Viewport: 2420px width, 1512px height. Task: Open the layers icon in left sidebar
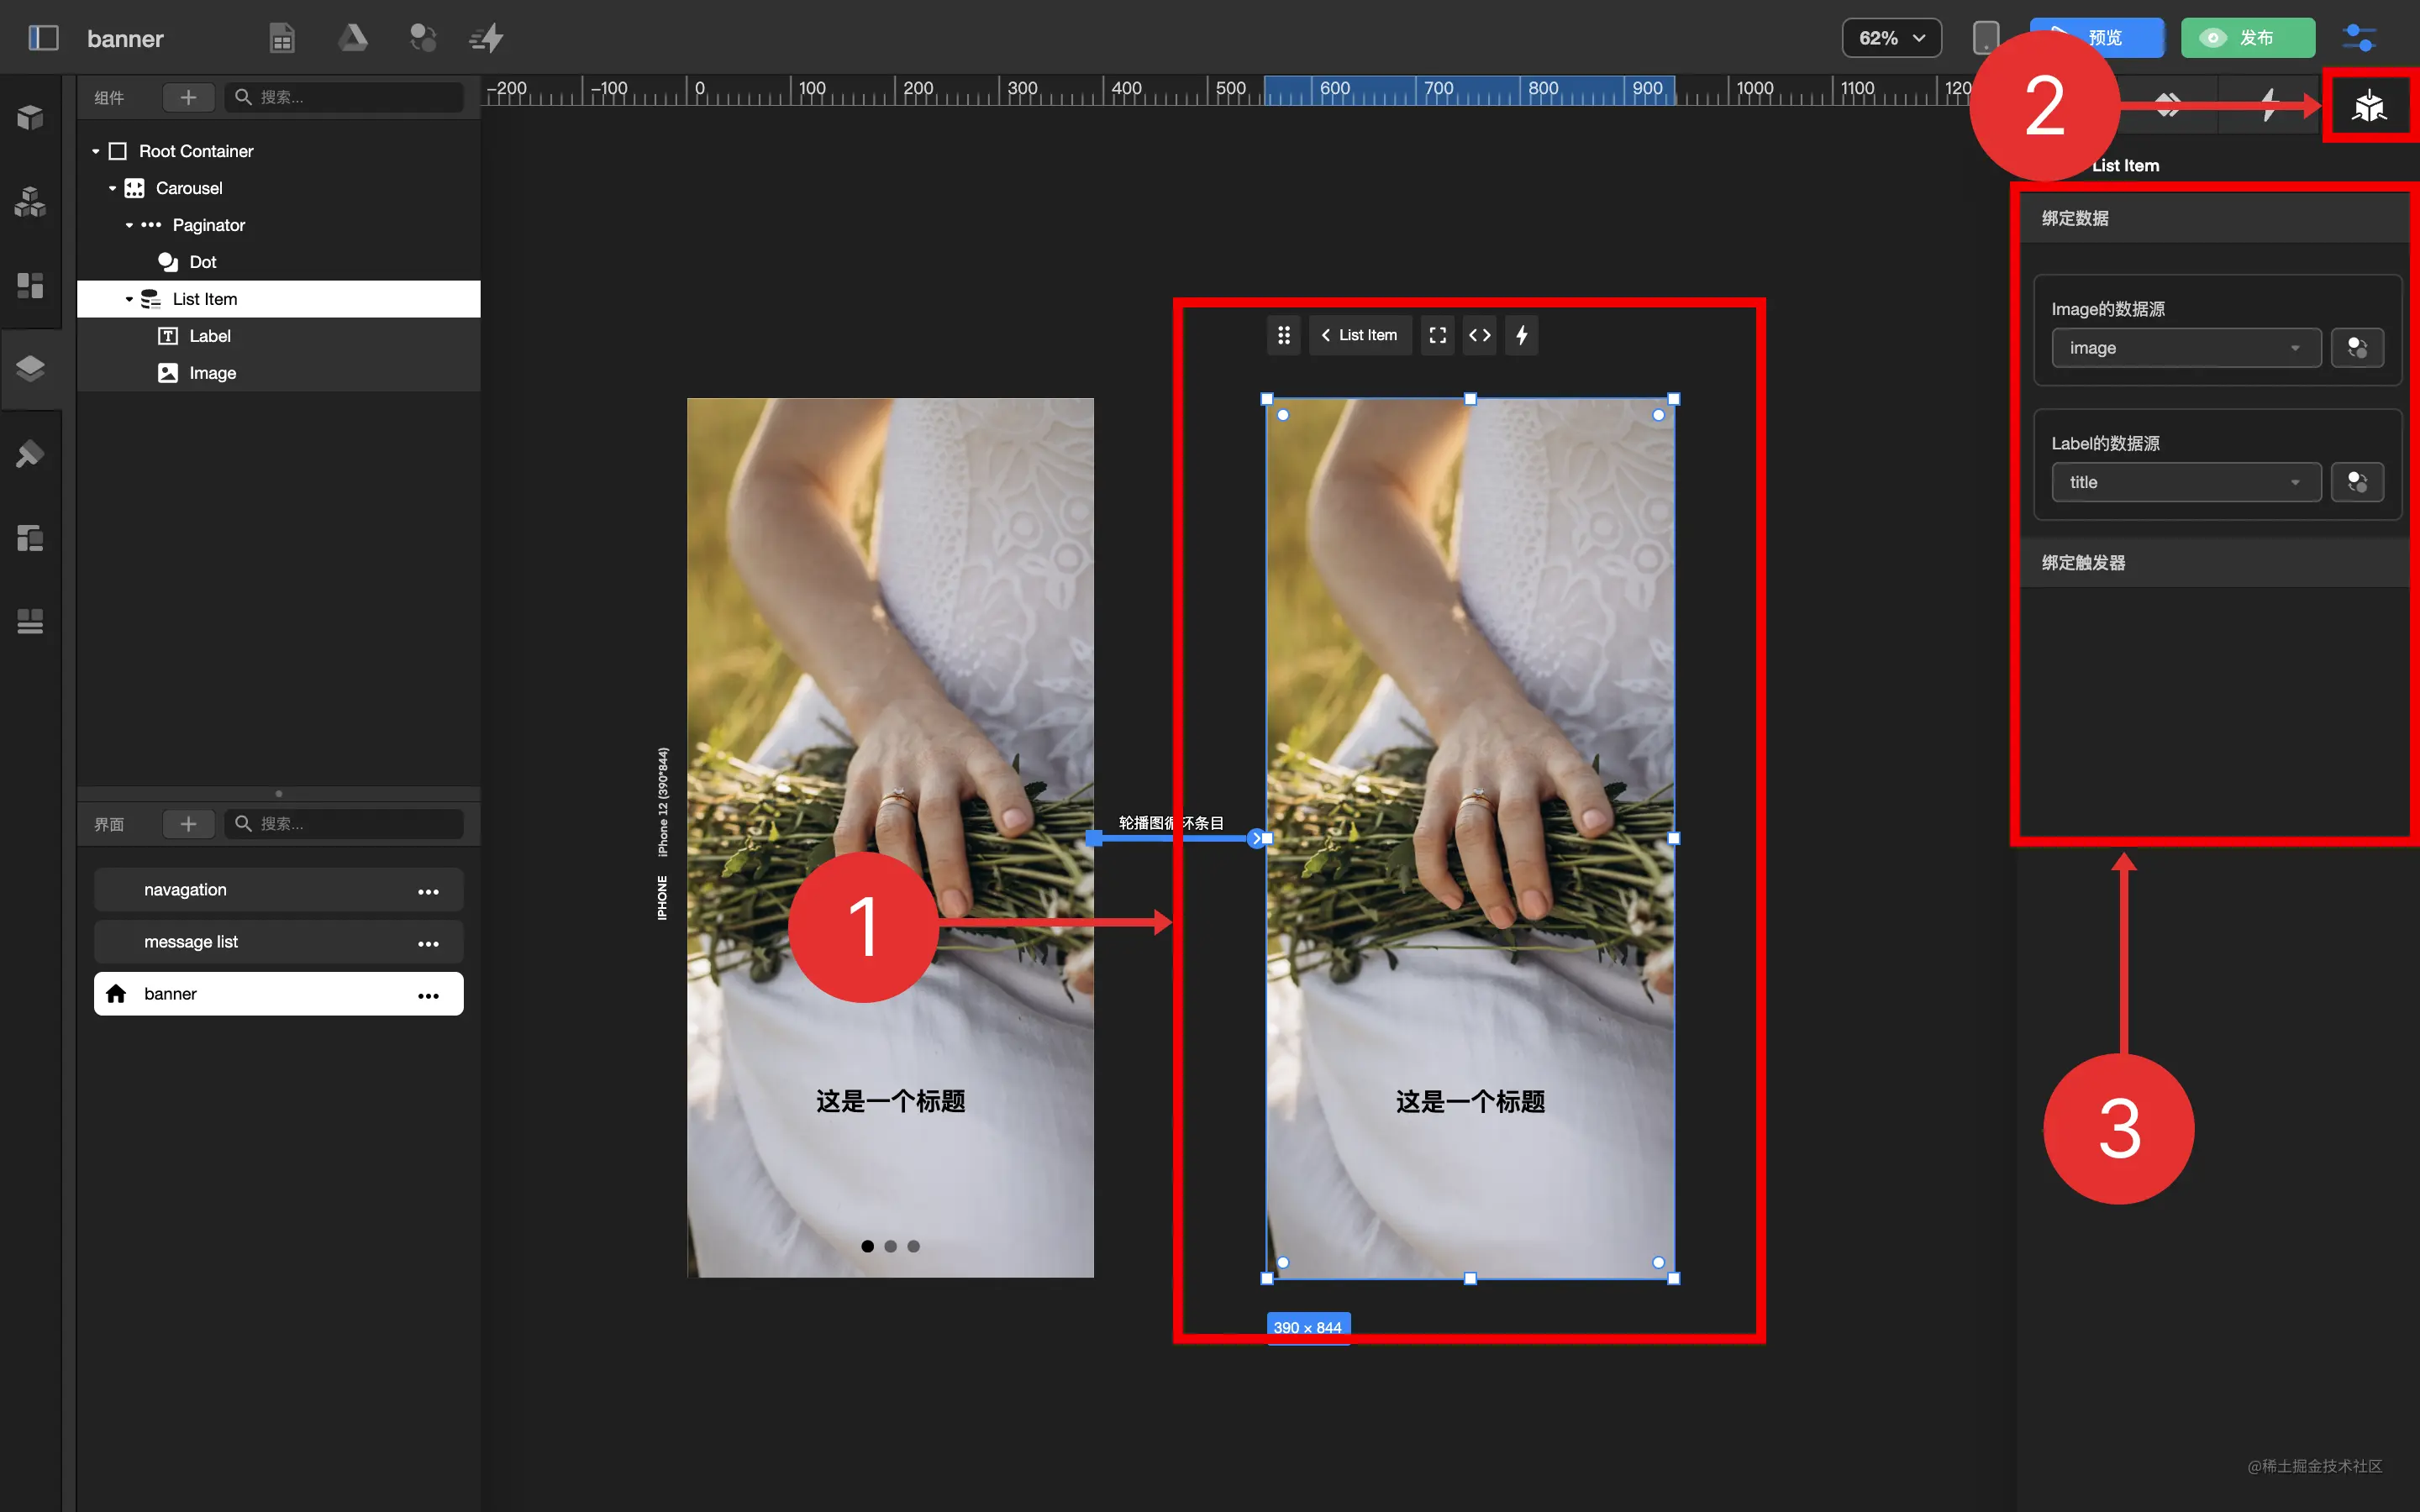pyautogui.click(x=30, y=368)
